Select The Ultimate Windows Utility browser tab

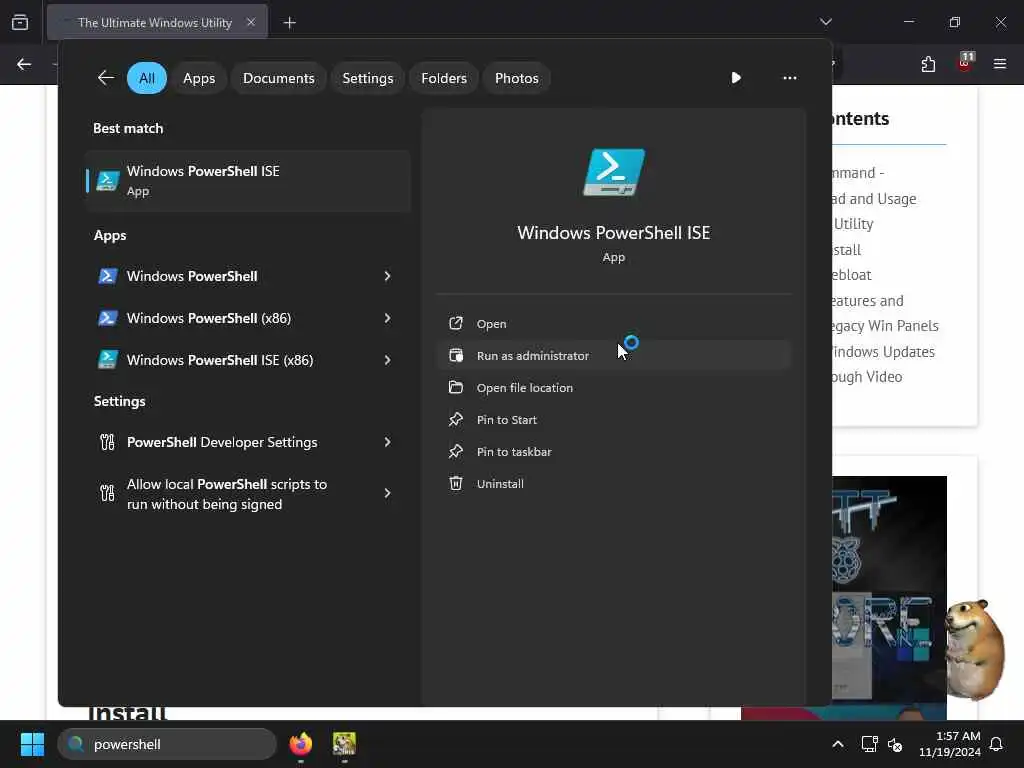coord(157,22)
